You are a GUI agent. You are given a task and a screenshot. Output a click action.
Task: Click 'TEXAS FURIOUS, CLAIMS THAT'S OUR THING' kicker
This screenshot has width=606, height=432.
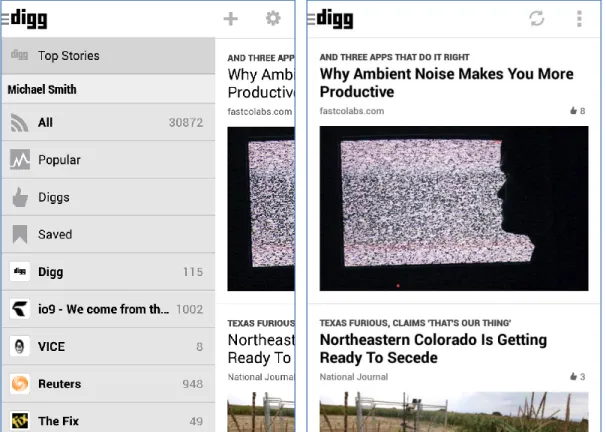[415, 323]
